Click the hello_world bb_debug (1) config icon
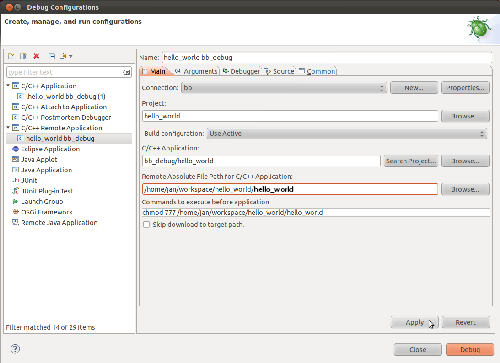Image resolution: width=500 pixels, height=363 pixels. click(20, 96)
